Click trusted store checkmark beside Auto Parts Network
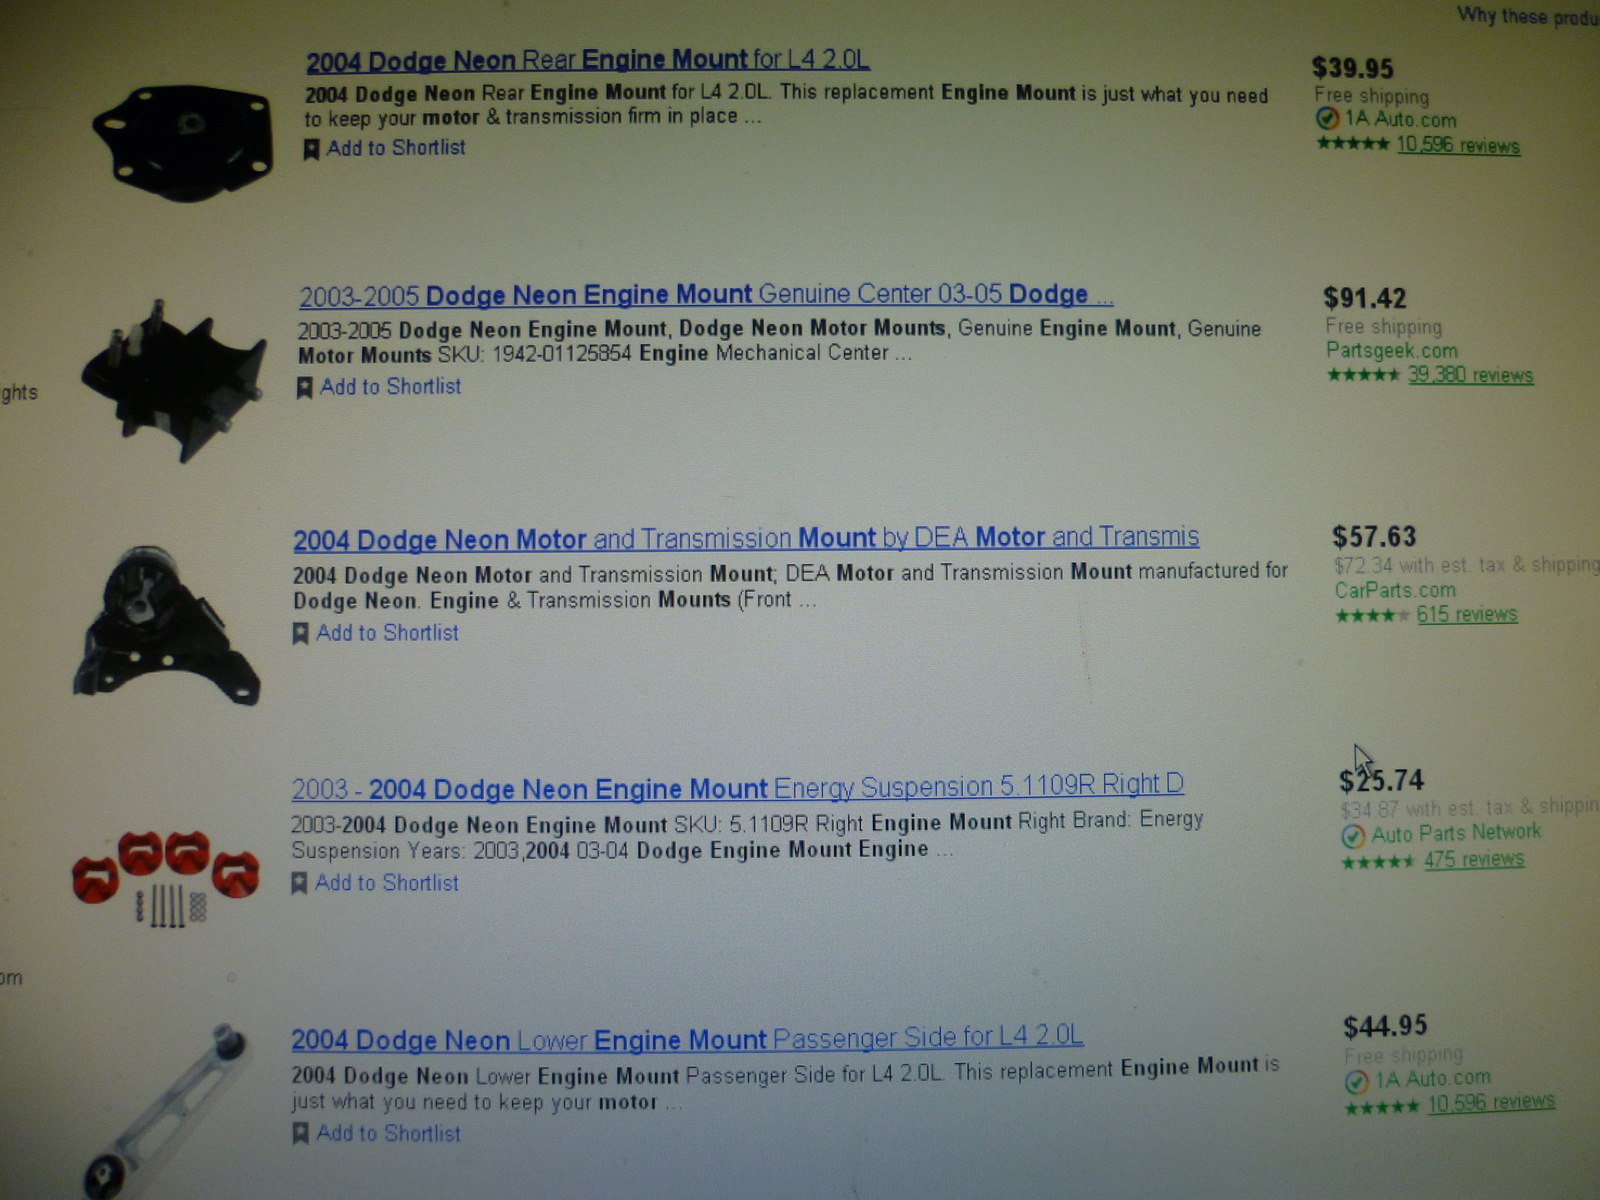This screenshot has width=1600, height=1200. 1353,836
